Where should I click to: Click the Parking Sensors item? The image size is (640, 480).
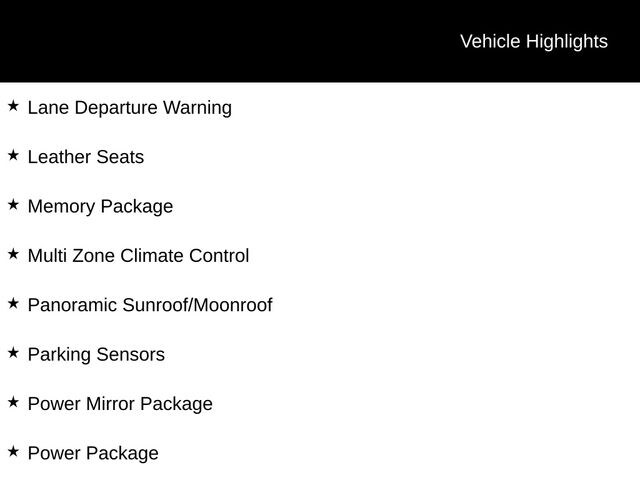(96, 355)
